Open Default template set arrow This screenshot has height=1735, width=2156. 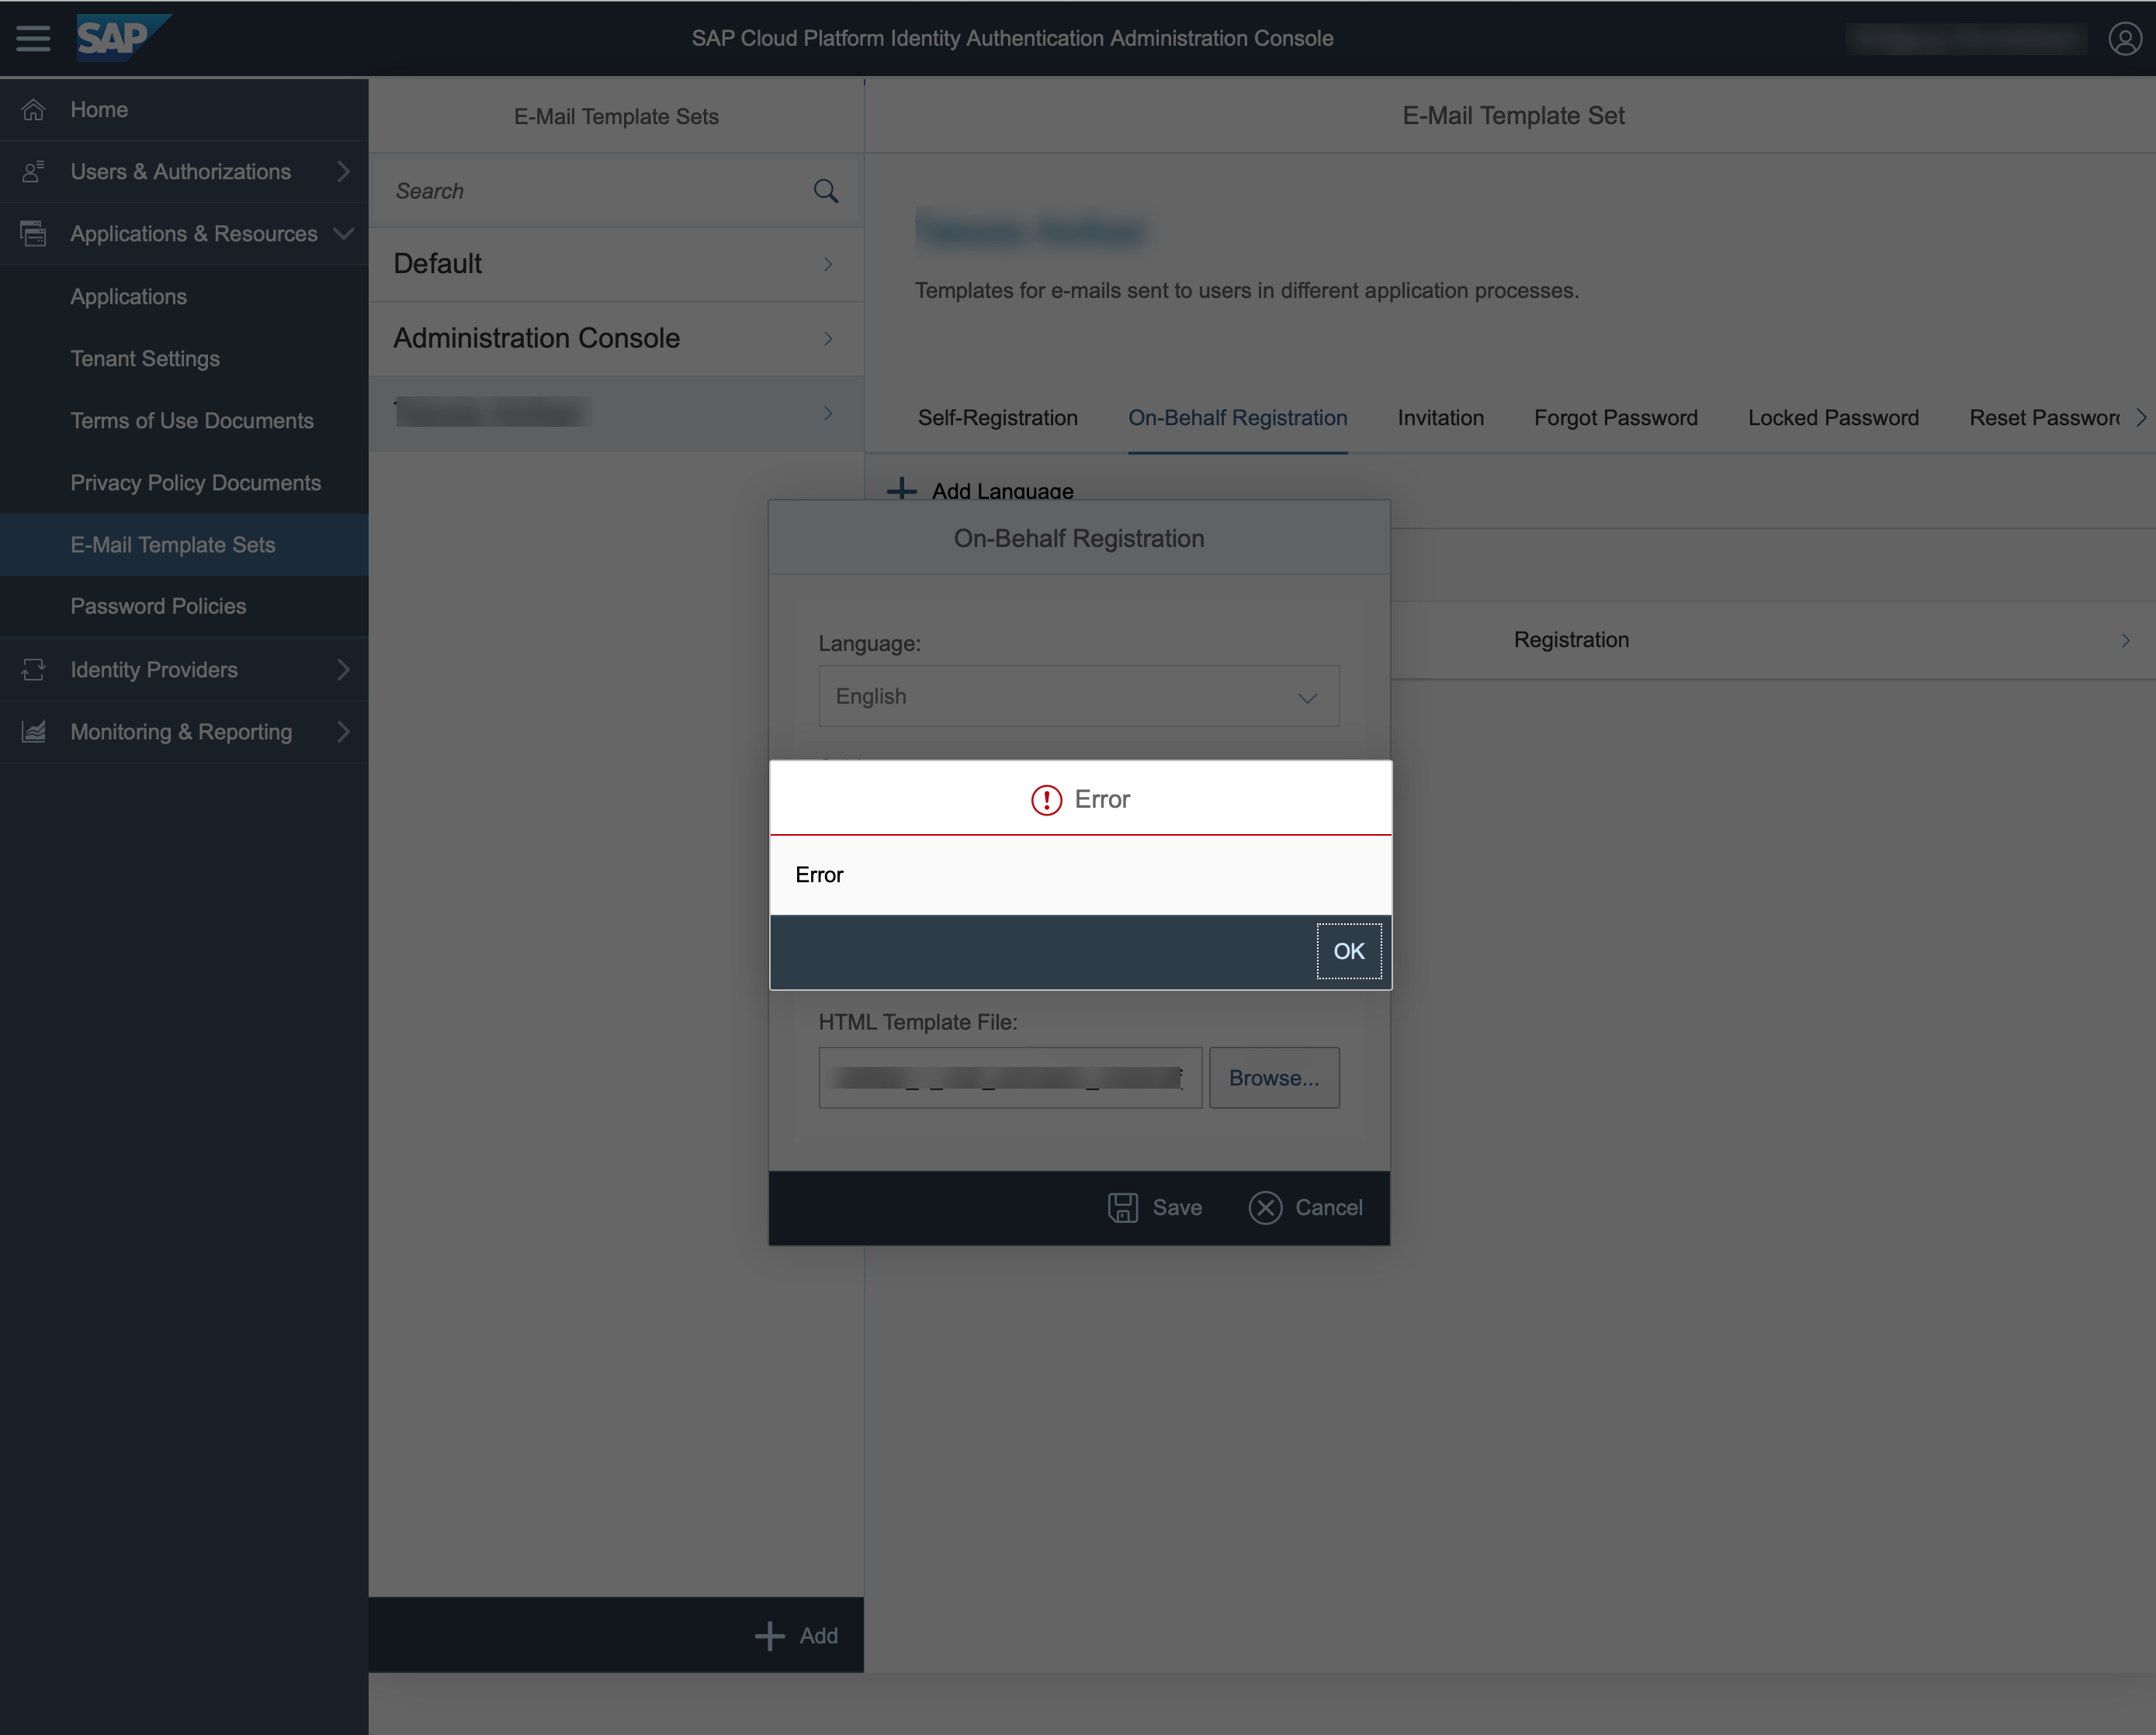(828, 264)
